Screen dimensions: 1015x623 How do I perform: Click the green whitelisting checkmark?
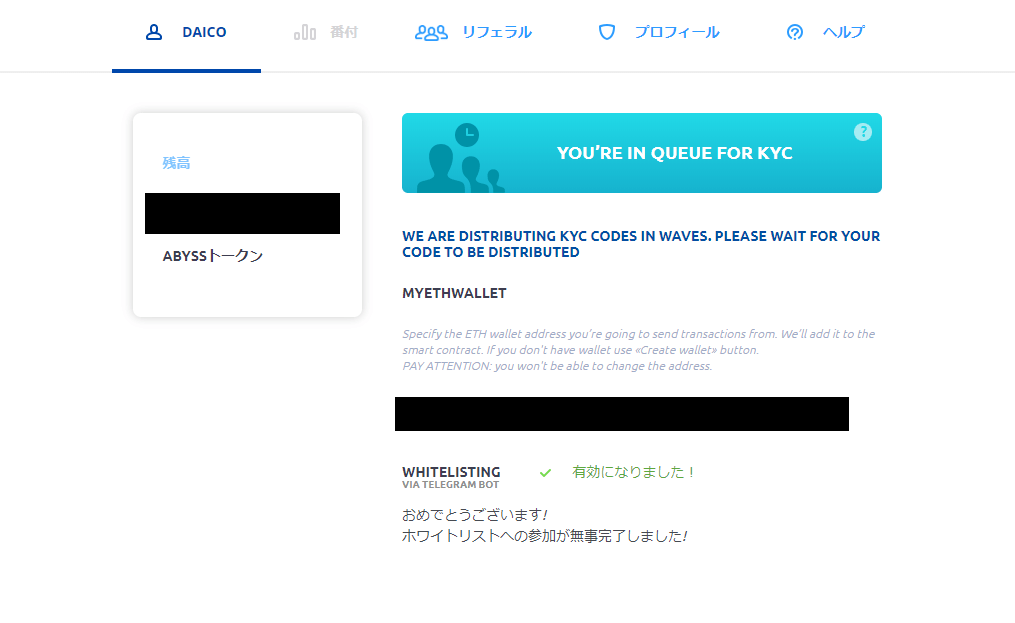point(546,473)
